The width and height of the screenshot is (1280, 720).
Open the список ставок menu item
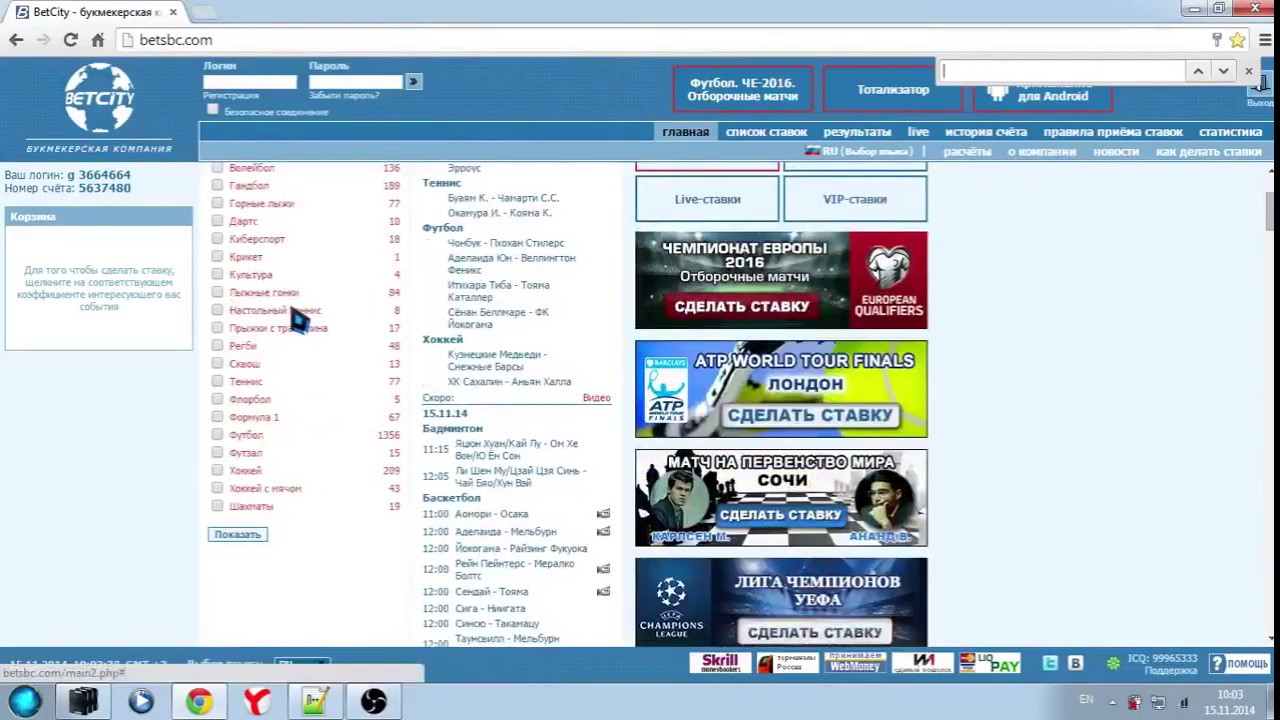766,132
